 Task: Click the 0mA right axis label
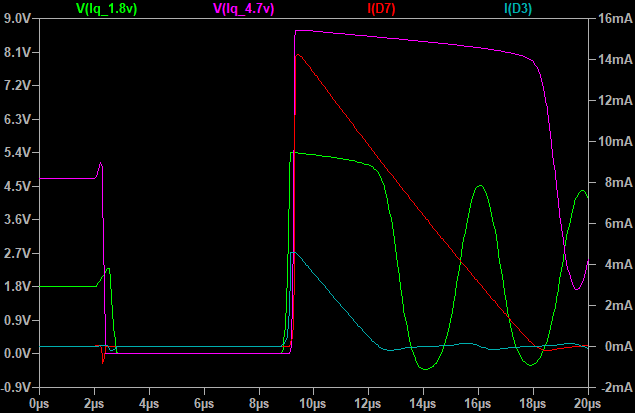(618, 347)
